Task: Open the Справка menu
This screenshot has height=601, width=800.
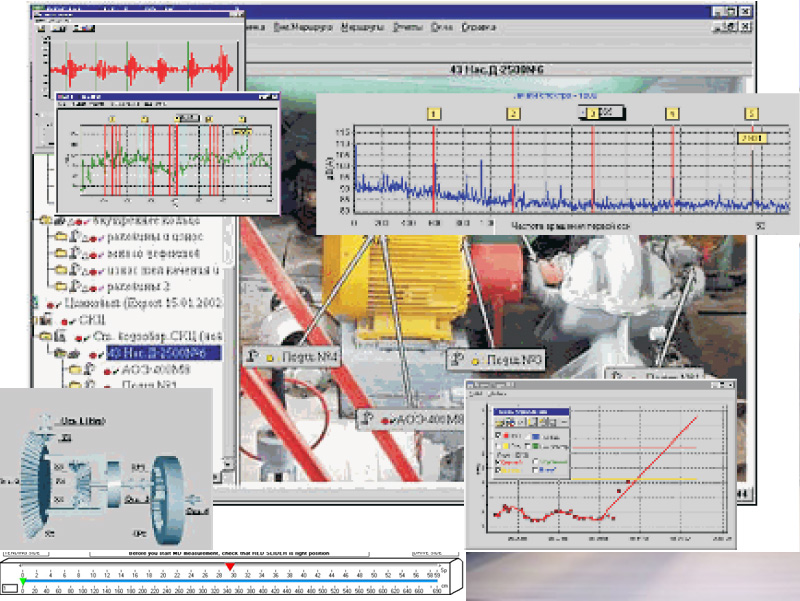Action: [479, 27]
